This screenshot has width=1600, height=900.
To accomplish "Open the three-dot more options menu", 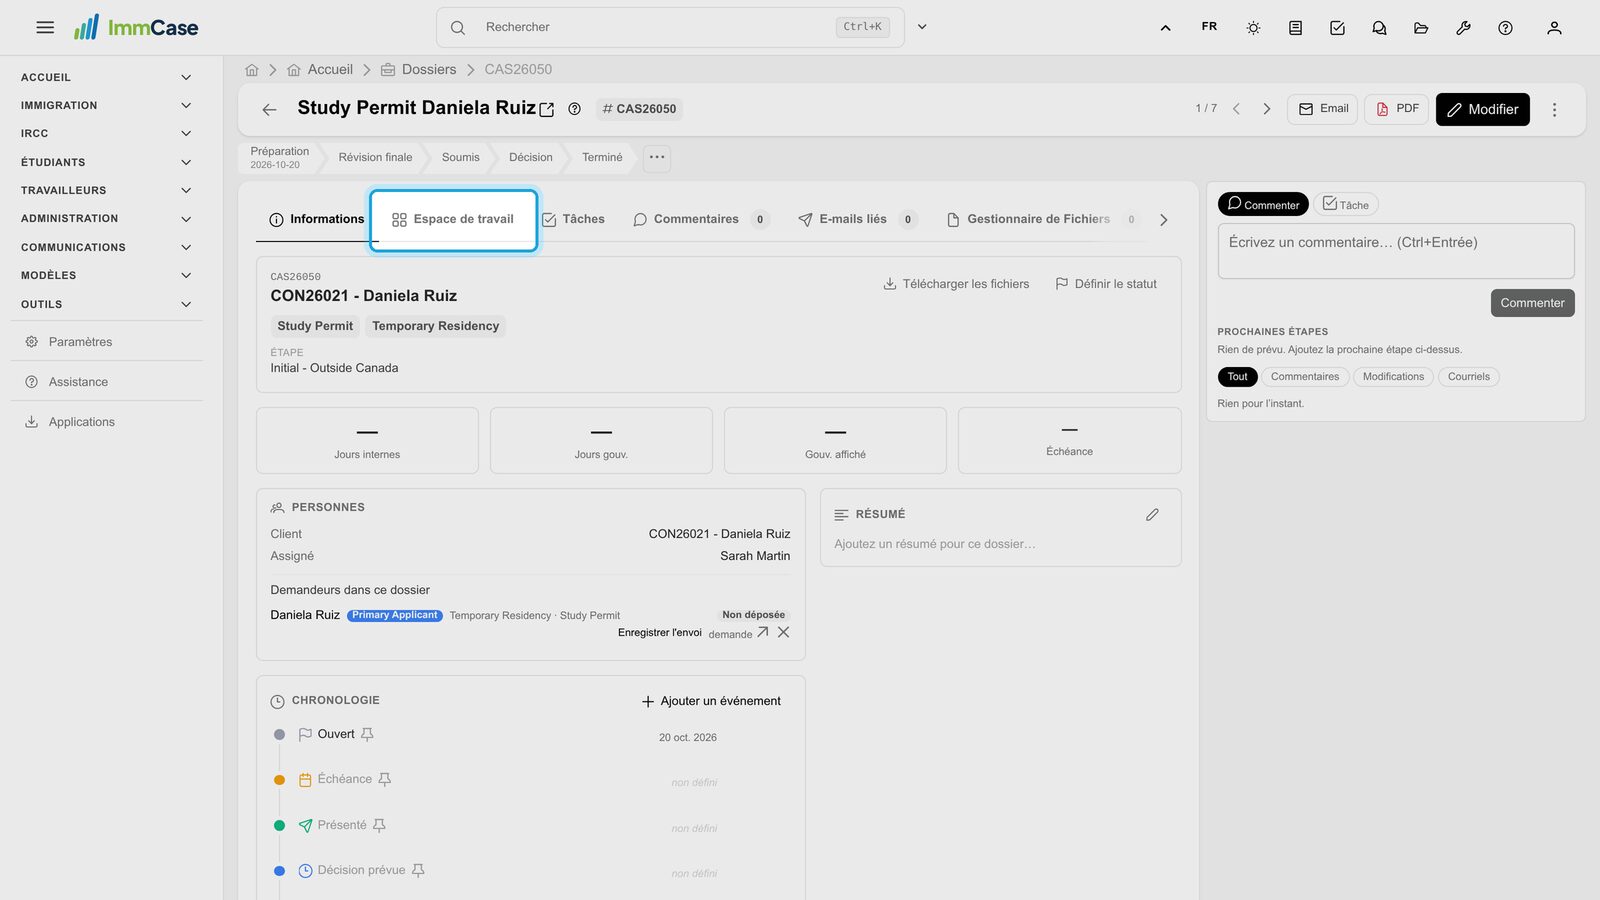I will pyautogui.click(x=1554, y=109).
